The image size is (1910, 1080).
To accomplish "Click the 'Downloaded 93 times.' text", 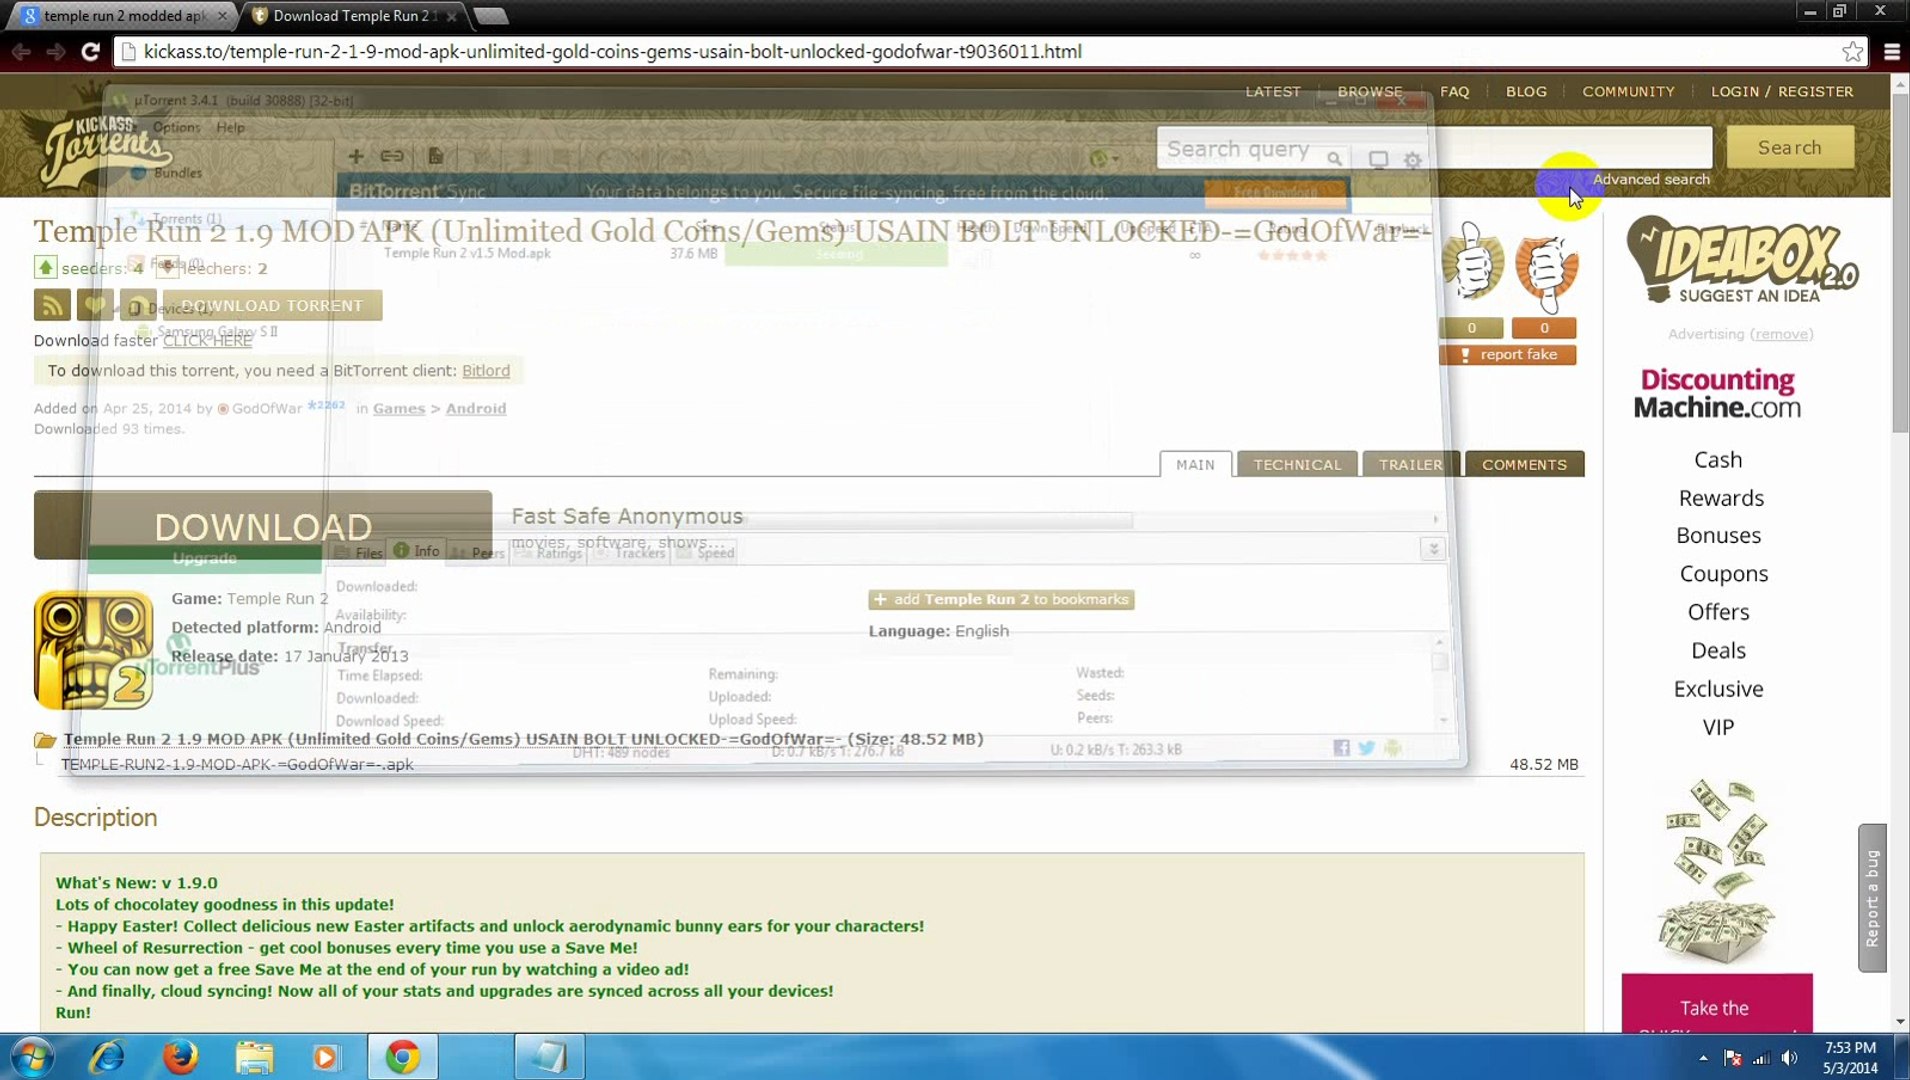I will click(109, 430).
